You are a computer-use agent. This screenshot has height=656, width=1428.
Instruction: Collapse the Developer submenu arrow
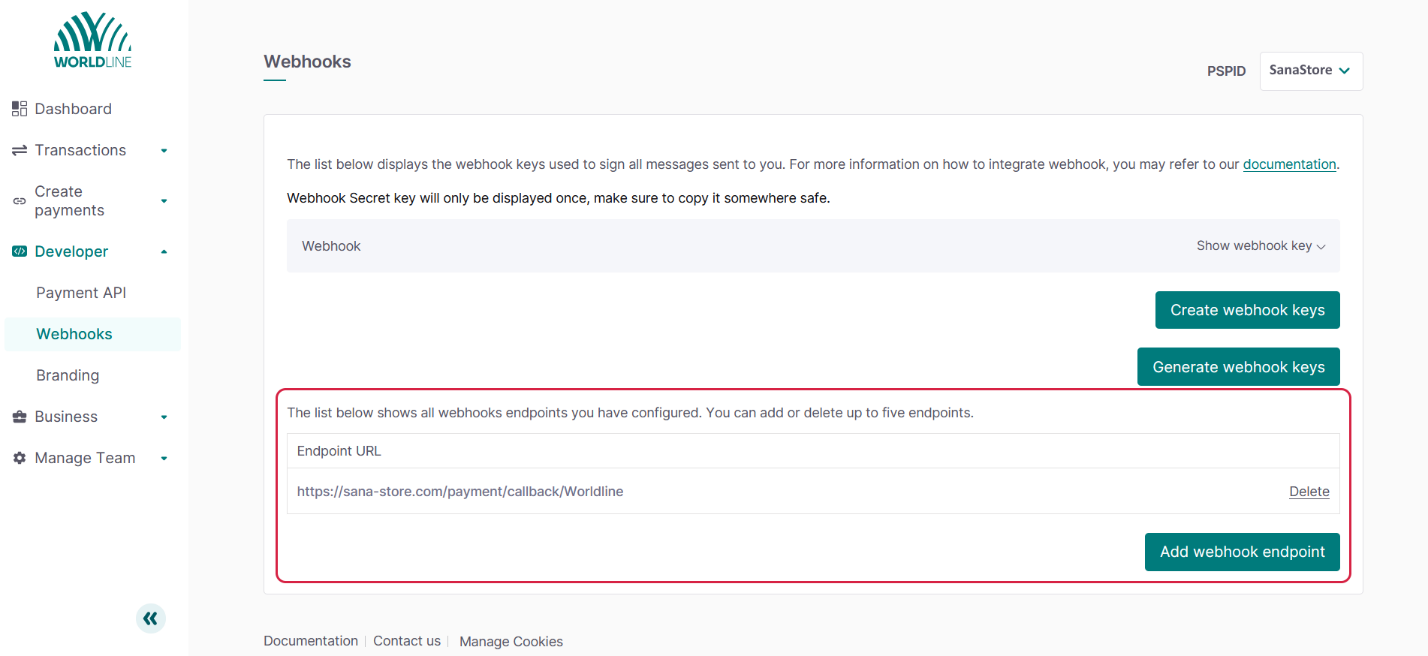pyautogui.click(x=164, y=252)
